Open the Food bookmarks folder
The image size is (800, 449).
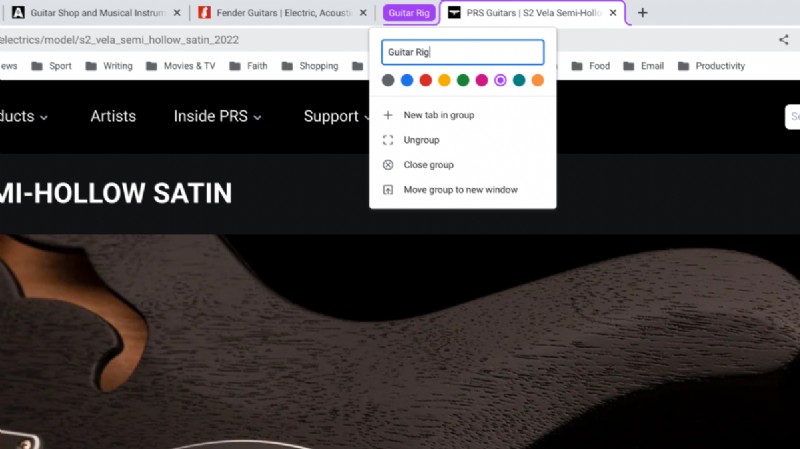click(591, 66)
